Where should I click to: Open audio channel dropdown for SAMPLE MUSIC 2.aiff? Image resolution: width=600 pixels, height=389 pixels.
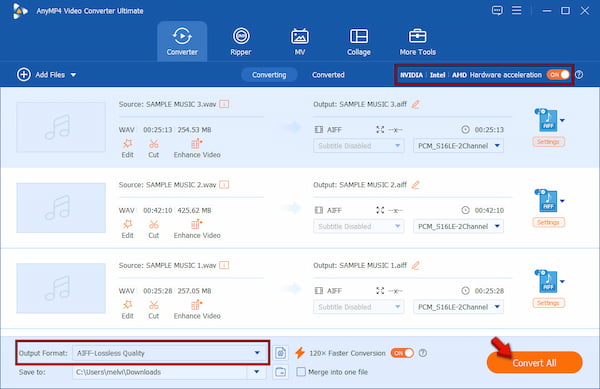click(458, 226)
